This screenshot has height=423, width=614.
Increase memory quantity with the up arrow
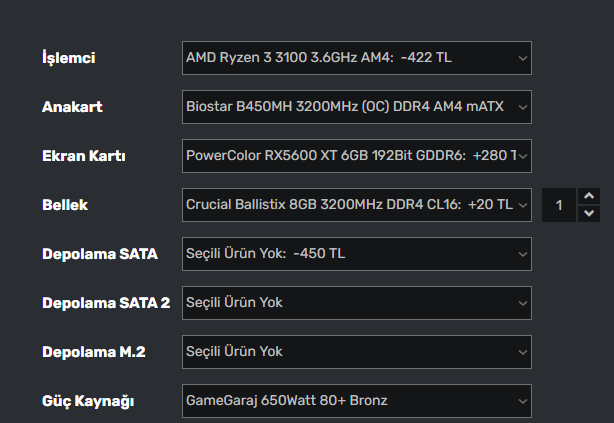(589, 196)
